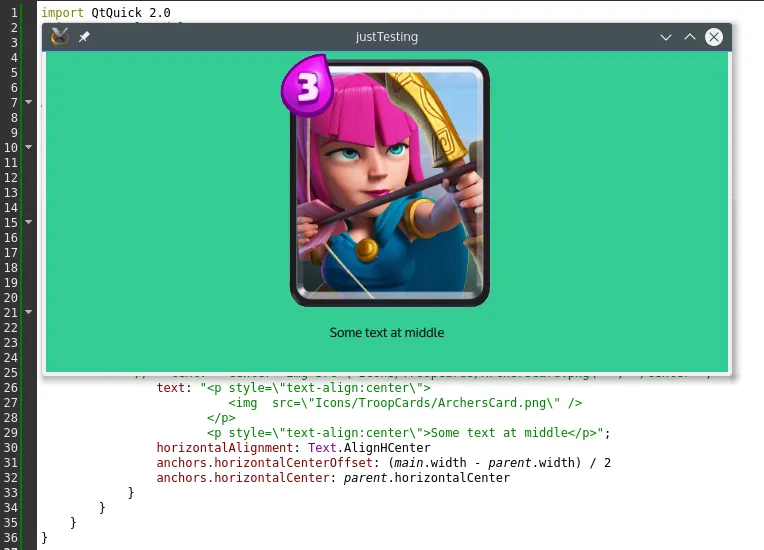Click 'Some text at middle' in line 29

[499, 433]
